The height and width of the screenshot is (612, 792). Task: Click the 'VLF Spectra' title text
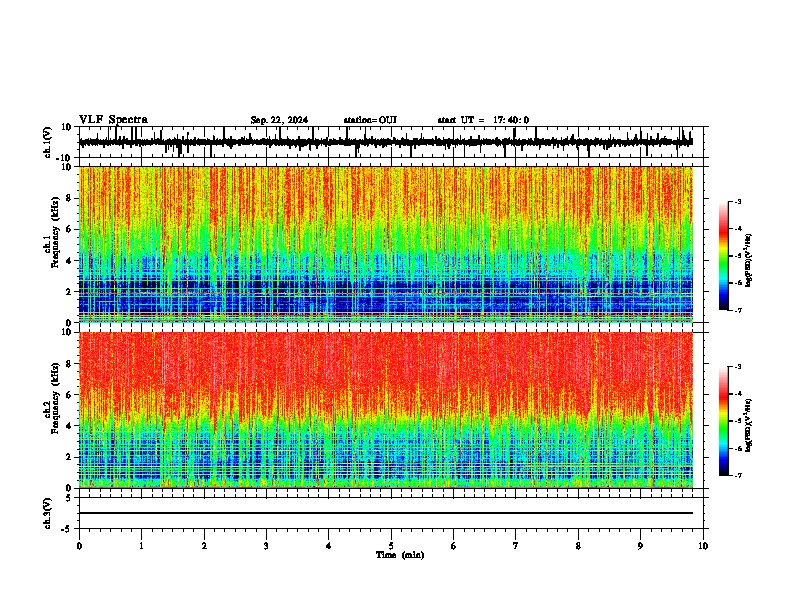[x=113, y=120]
